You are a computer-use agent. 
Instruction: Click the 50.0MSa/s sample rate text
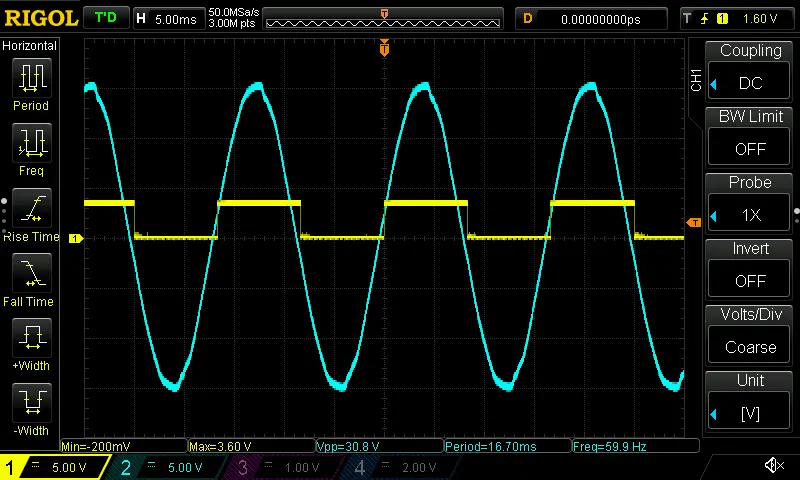pyautogui.click(x=234, y=12)
